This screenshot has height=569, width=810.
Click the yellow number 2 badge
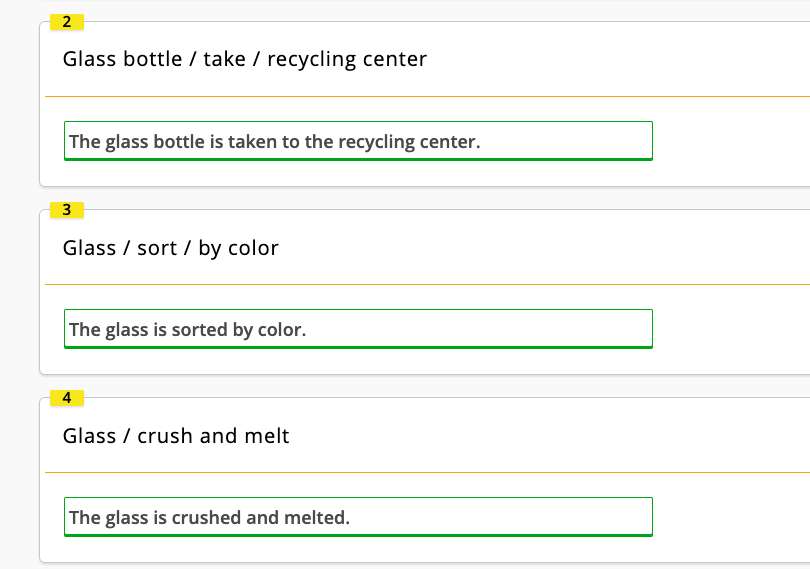pyautogui.click(x=67, y=22)
